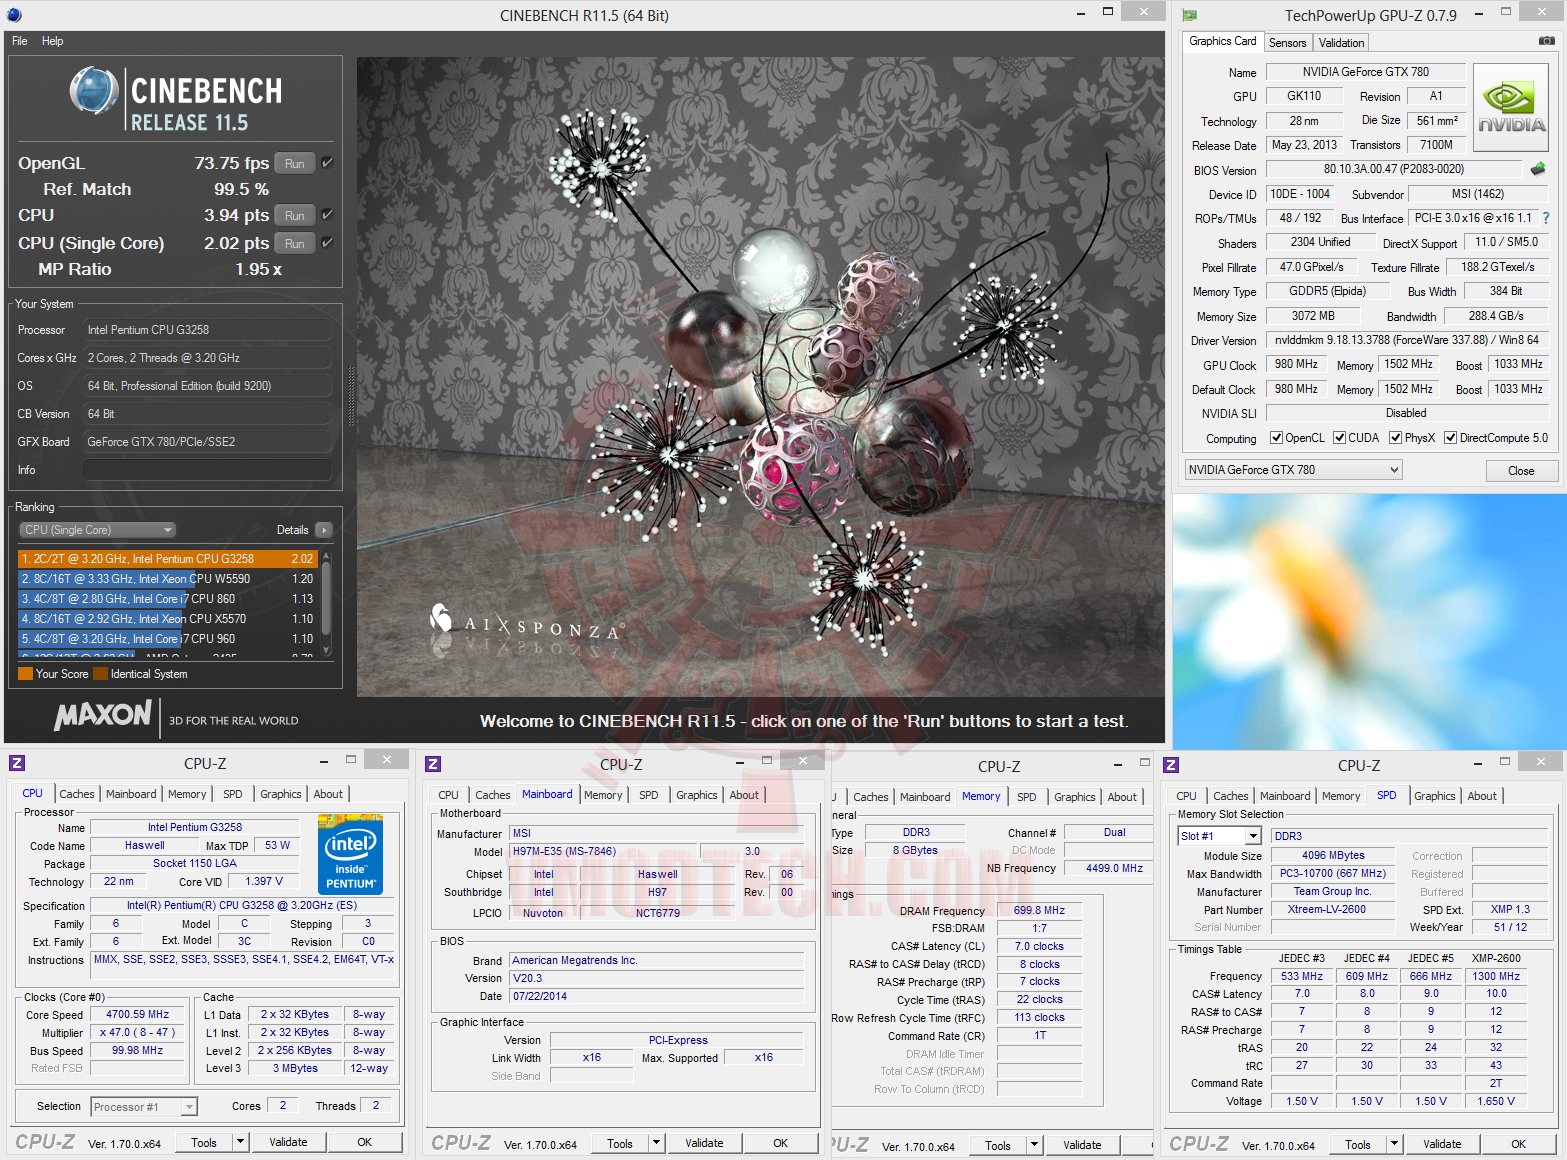Expand Tools arrow in the Memory CPU-Z window
This screenshot has height=1160, width=1567.
tap(1034, 1145)
